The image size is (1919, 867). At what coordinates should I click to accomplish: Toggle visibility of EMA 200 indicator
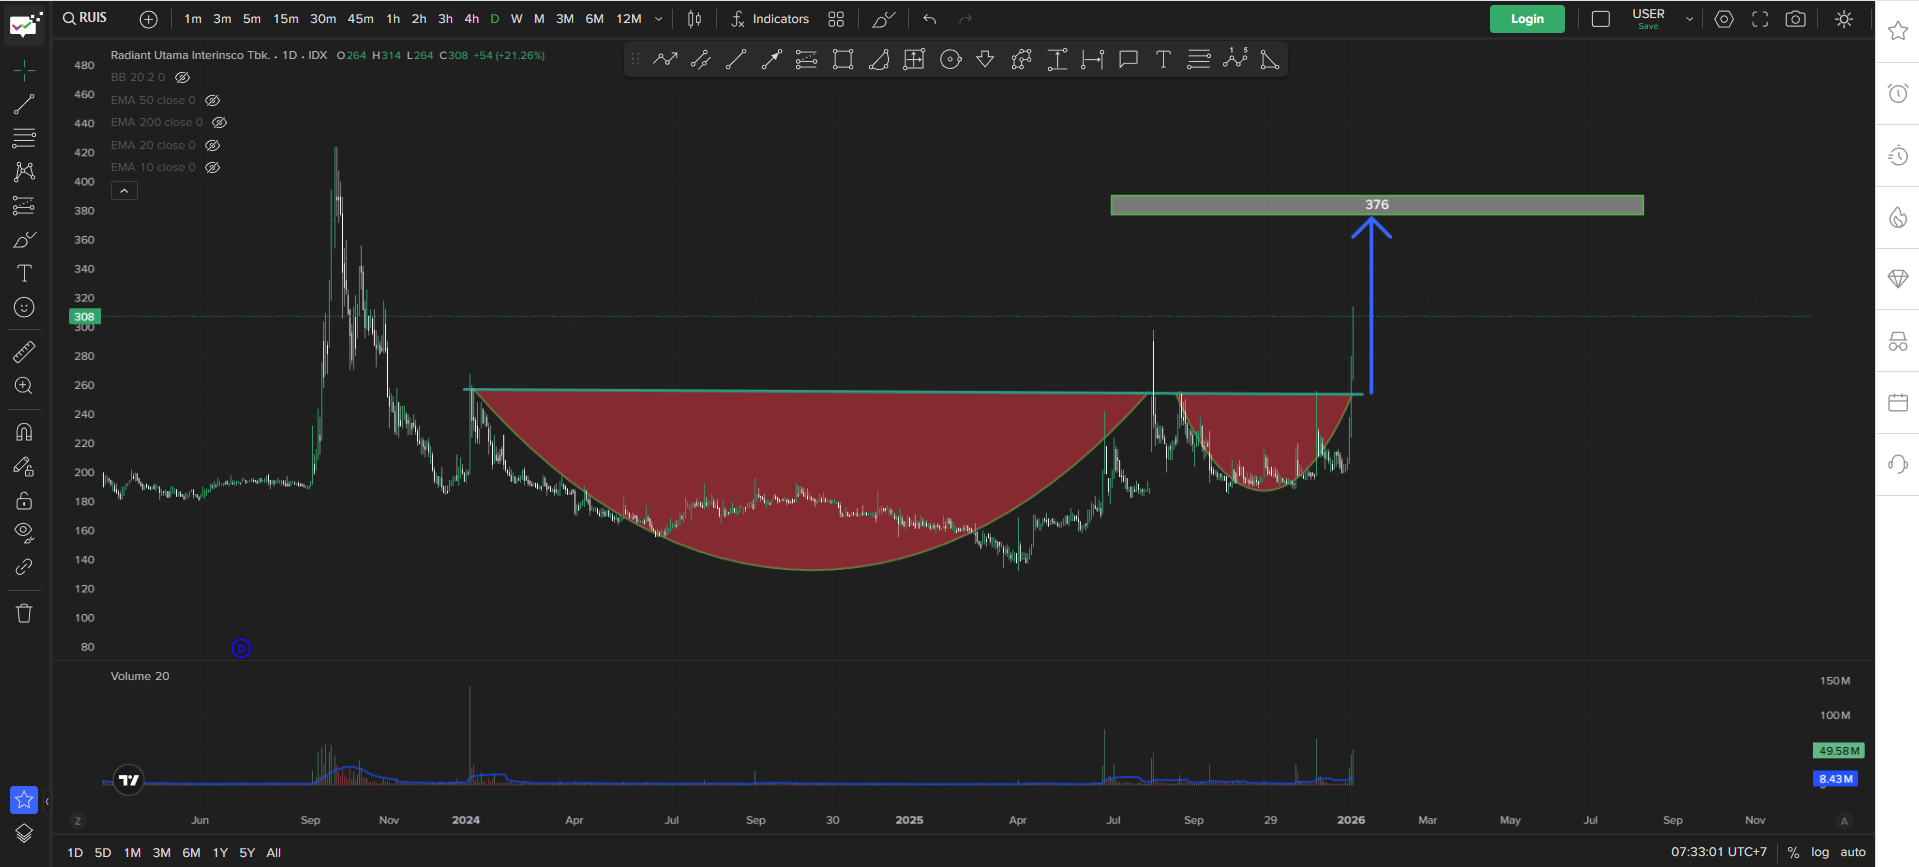click(x=219, y=123)
